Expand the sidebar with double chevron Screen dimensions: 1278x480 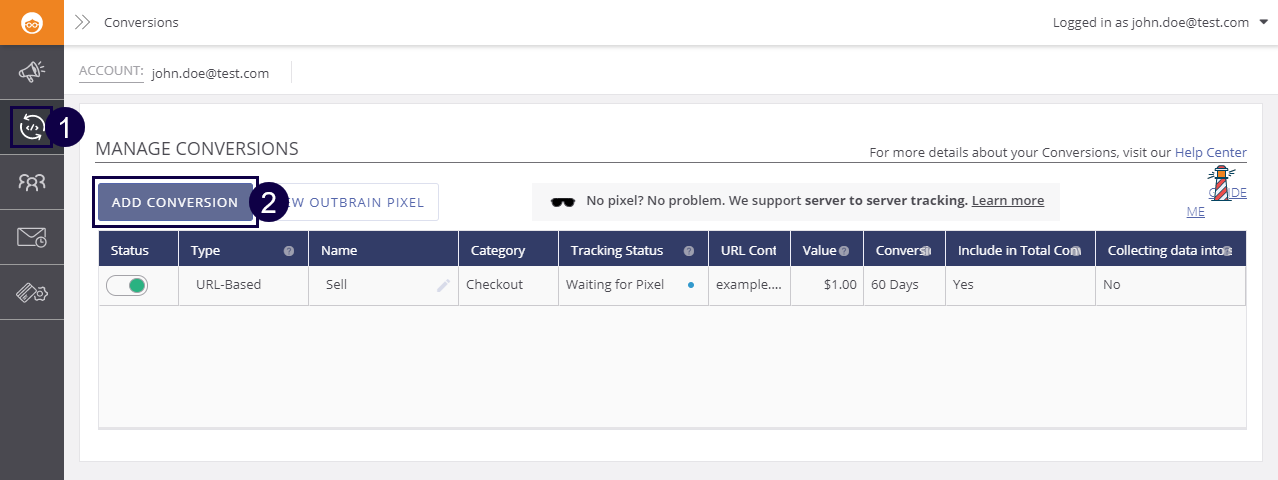click(x=83, y=22)
